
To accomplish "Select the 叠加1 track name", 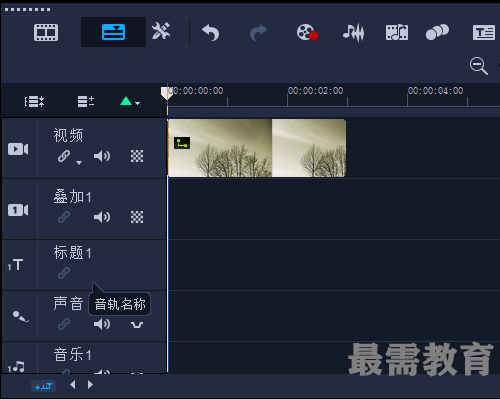I will coord(72,197).
